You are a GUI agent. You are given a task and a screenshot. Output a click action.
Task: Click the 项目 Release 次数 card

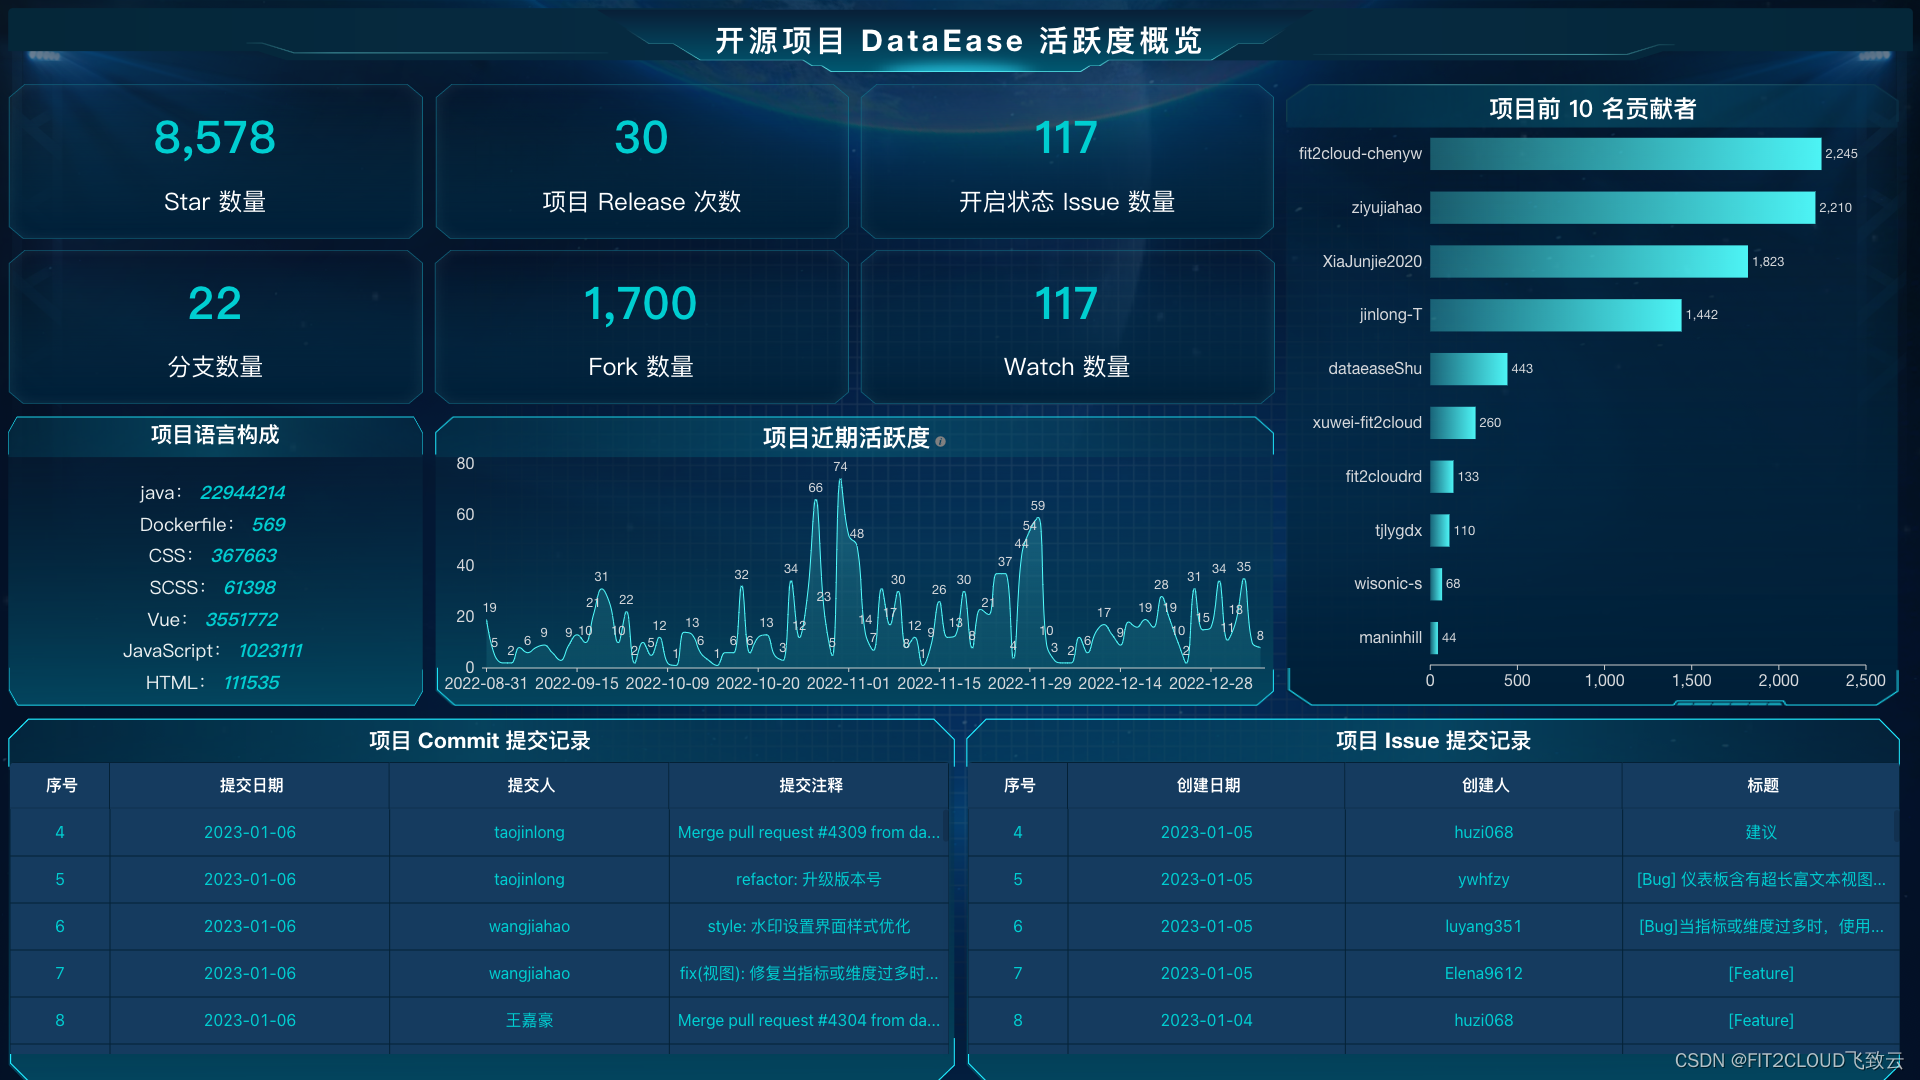(641, 162)
